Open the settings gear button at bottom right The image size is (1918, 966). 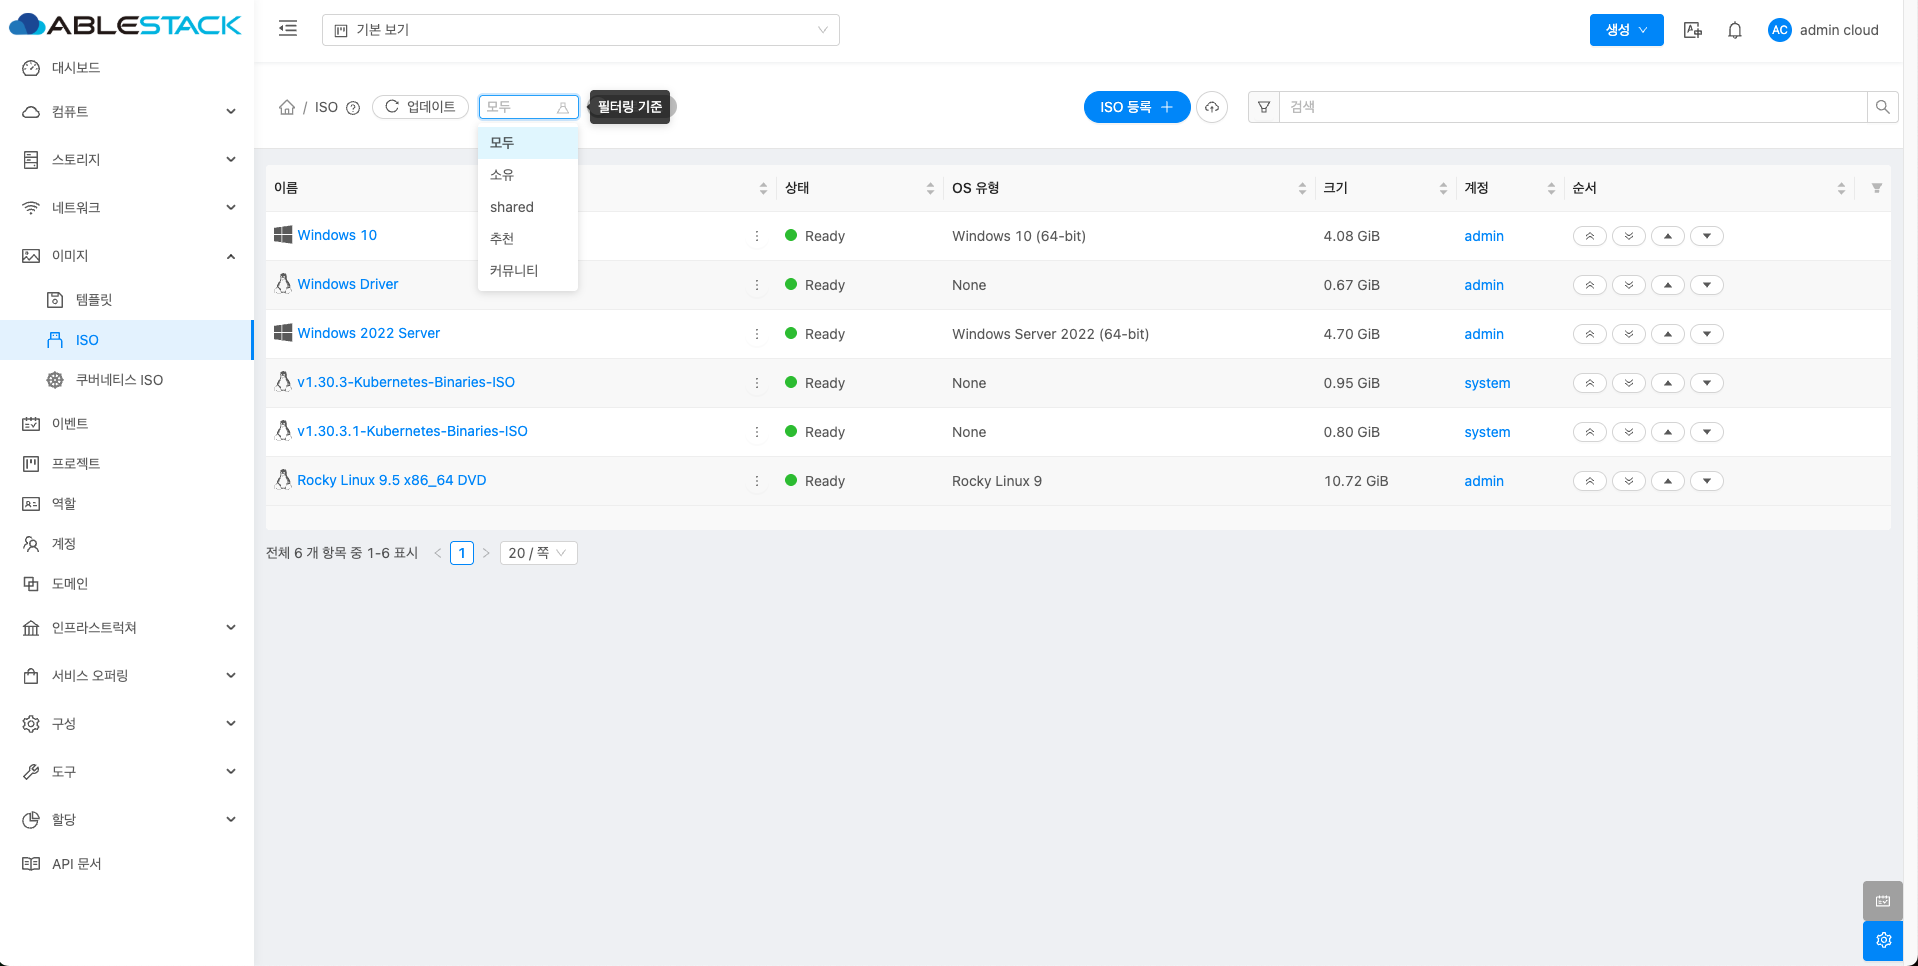1883,940
